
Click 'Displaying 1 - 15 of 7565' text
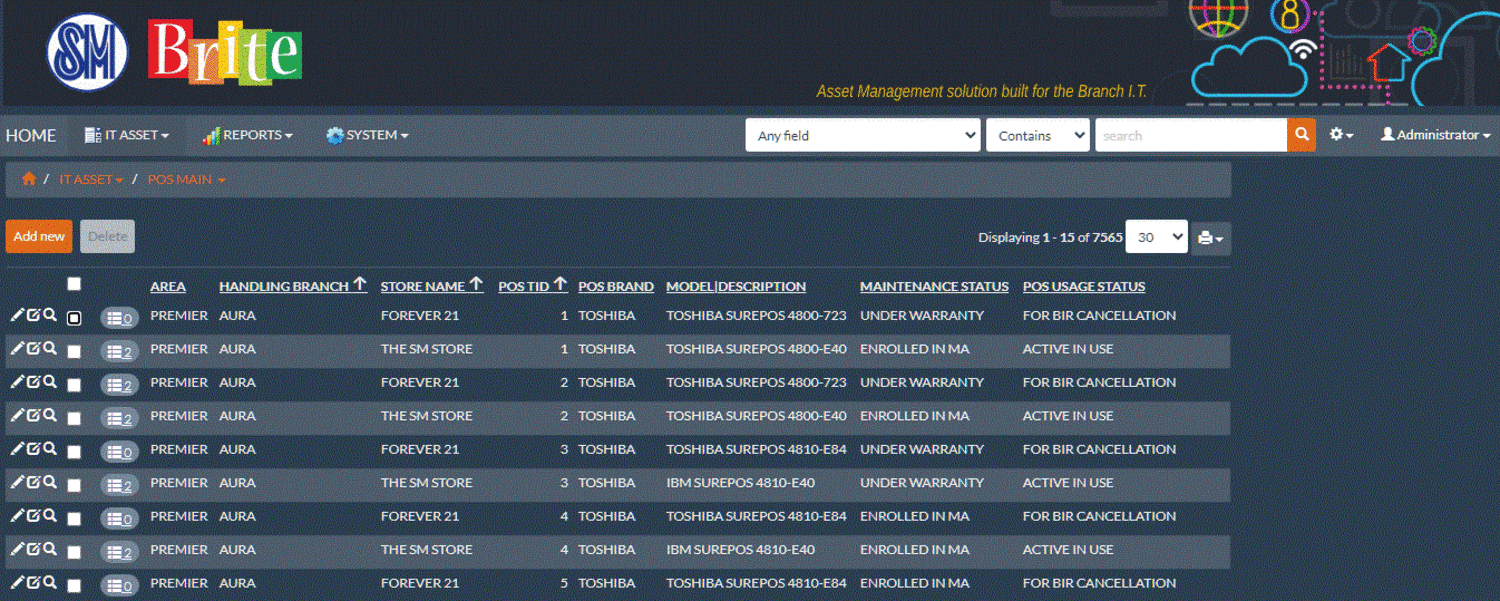click(x=1050, y=238)
